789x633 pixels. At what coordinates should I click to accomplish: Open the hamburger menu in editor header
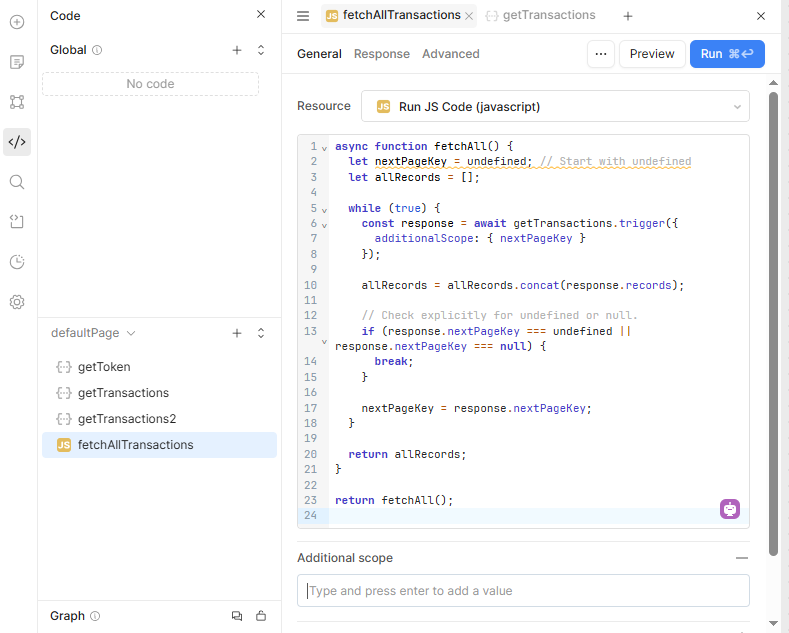tap(303, 16)
